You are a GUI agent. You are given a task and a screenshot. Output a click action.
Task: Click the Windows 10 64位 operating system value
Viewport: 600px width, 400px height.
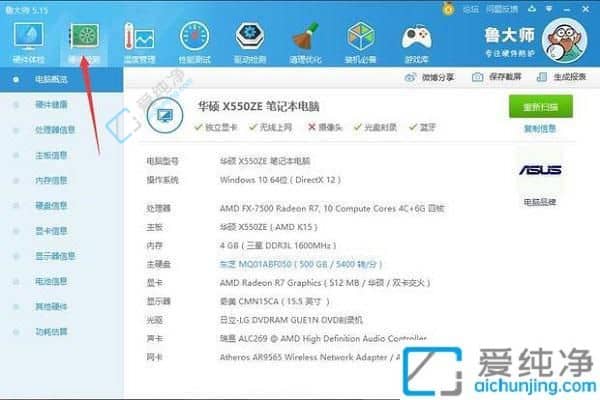tap(280, 180)
